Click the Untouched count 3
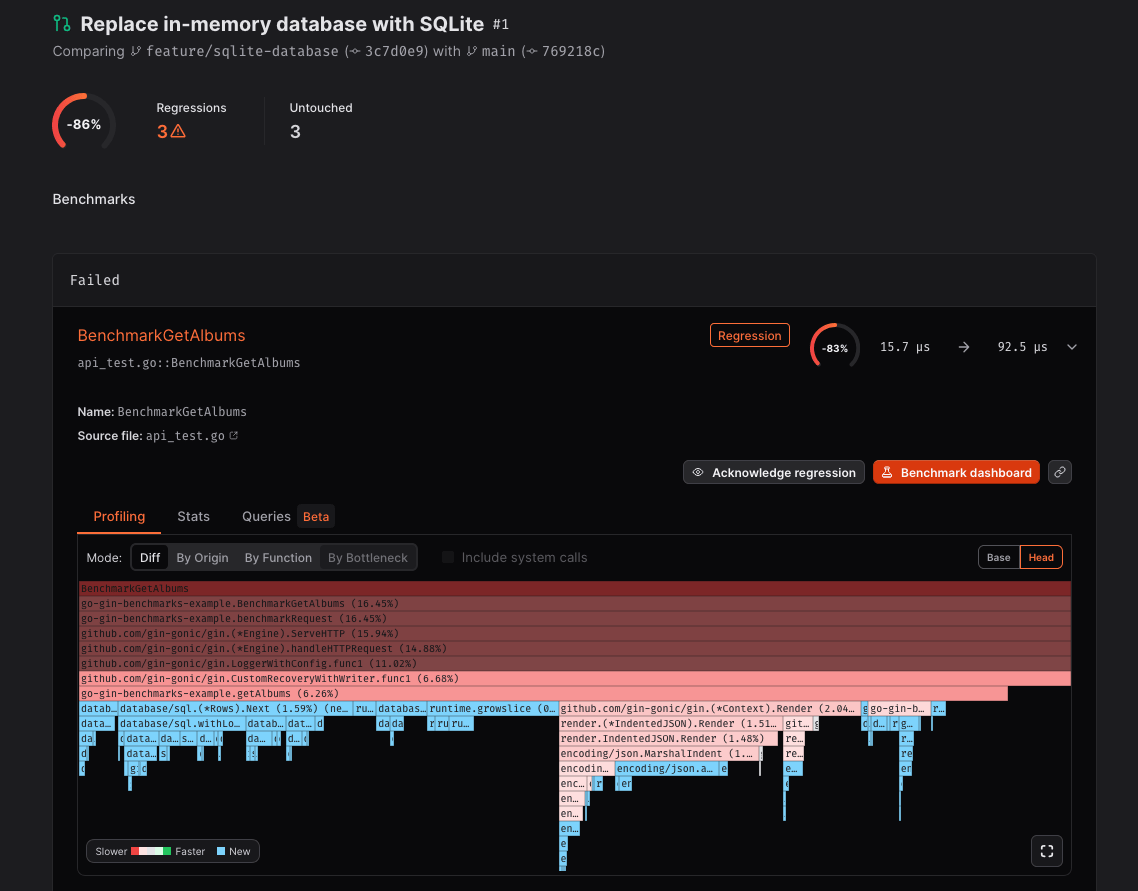Viewport: 1138px width, 891px height. point(295,132)
